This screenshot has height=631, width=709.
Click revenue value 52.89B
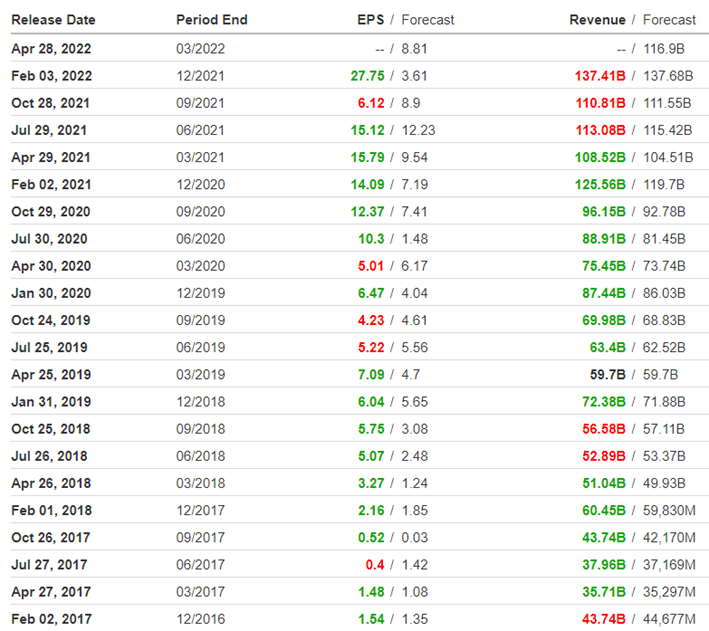click(604, 456)
